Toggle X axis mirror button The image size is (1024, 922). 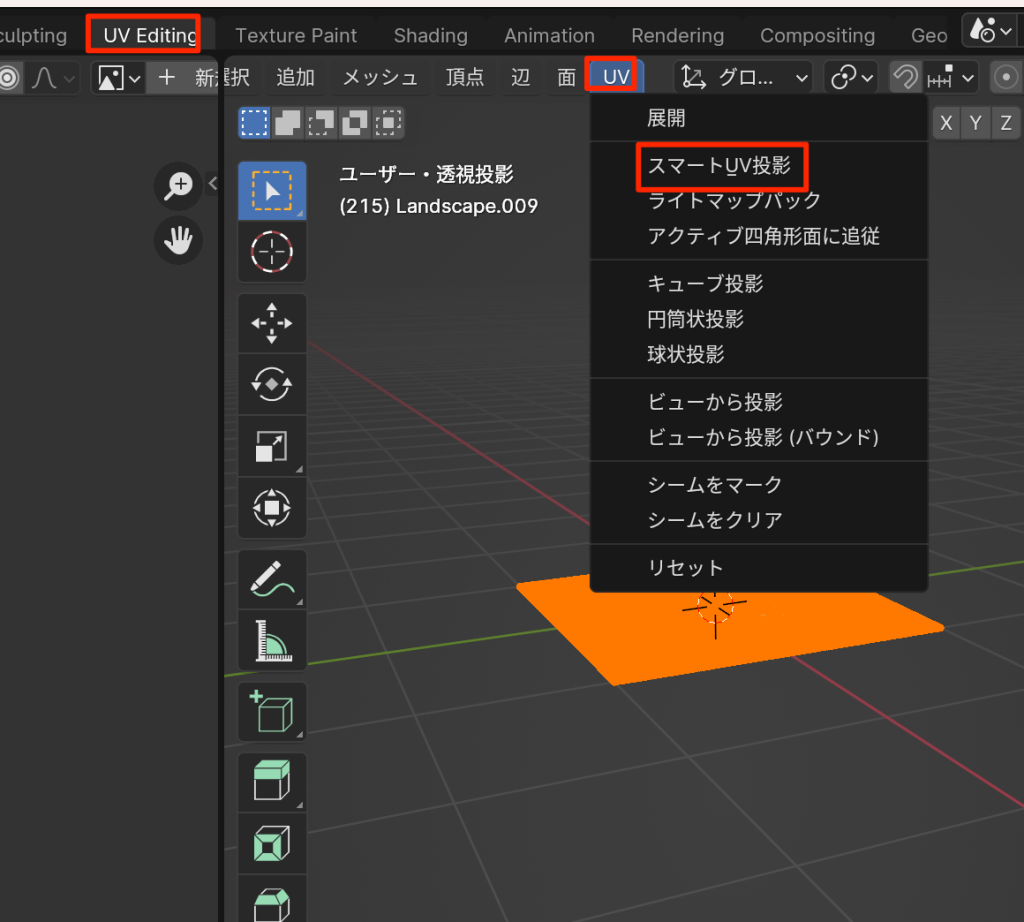click(x=946, y=124)
